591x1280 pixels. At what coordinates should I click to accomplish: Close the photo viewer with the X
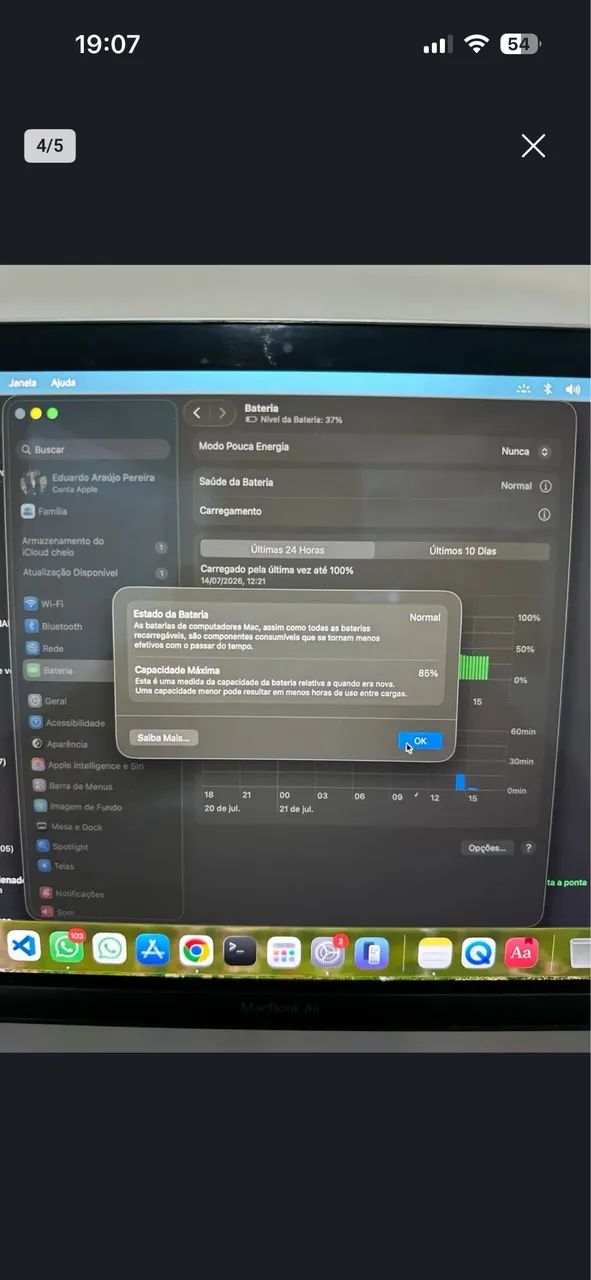pyautogui.click(x=533, y=146)
